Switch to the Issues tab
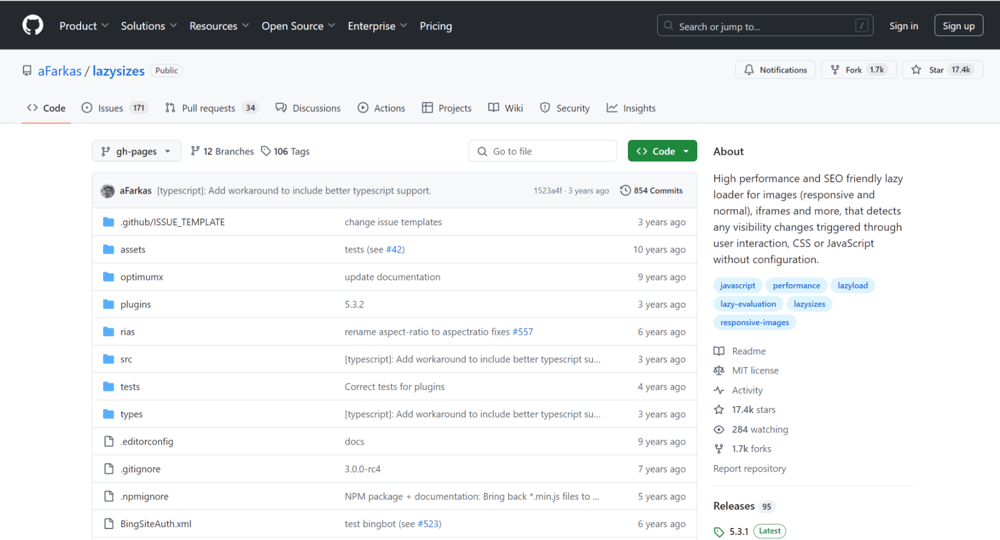Screen dimensions: 1000x540 111,108
